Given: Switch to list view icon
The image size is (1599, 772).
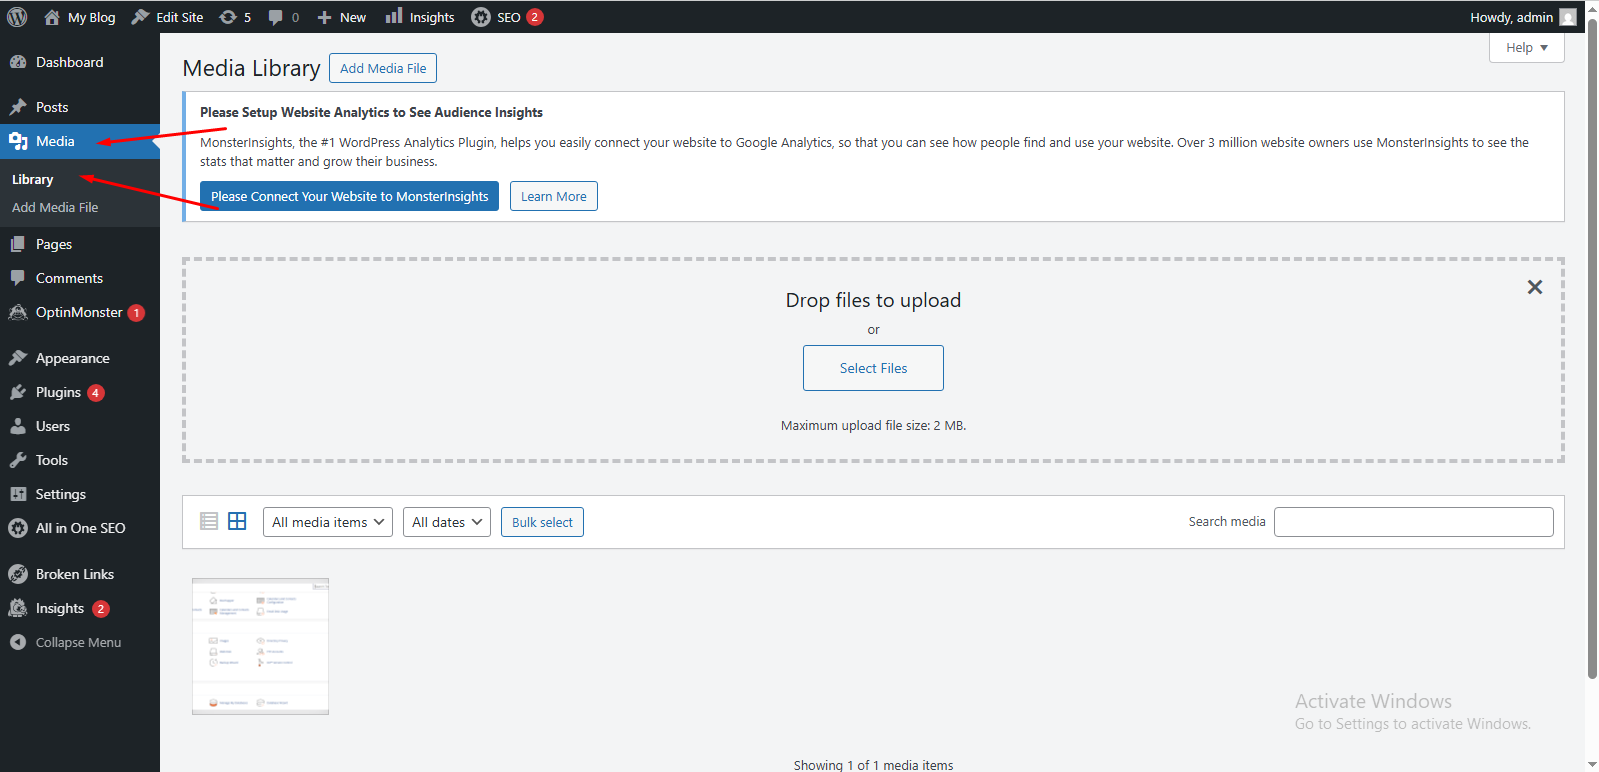Looking at the screenshot, I should pyautogui.click(x=209, y=521).
